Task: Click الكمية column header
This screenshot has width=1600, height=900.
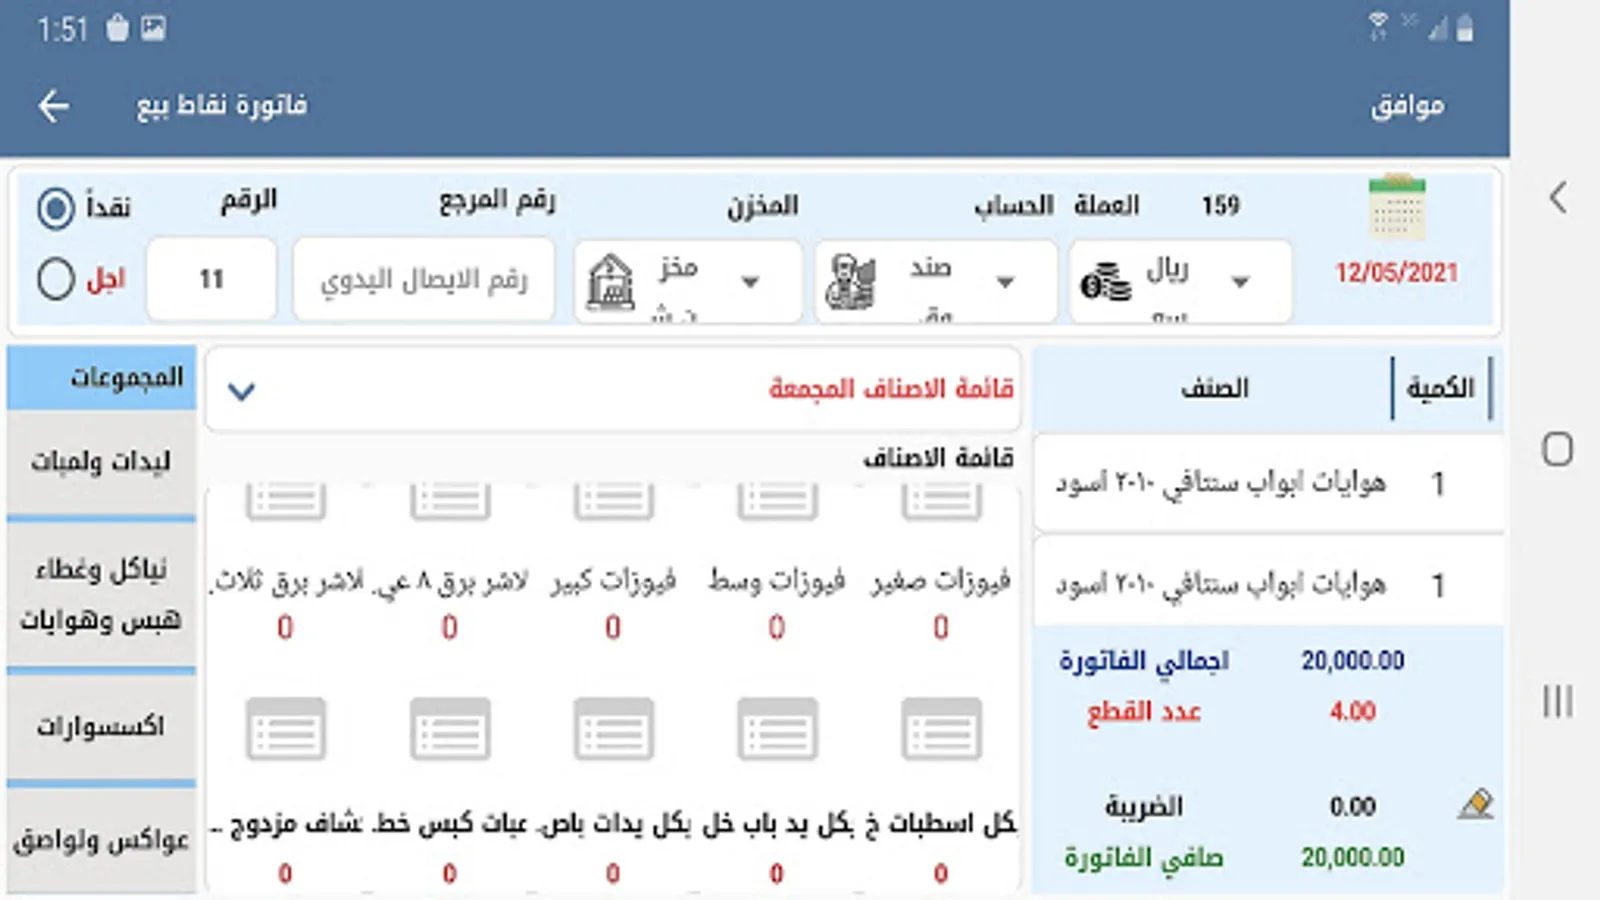Action: [1440, 388]
